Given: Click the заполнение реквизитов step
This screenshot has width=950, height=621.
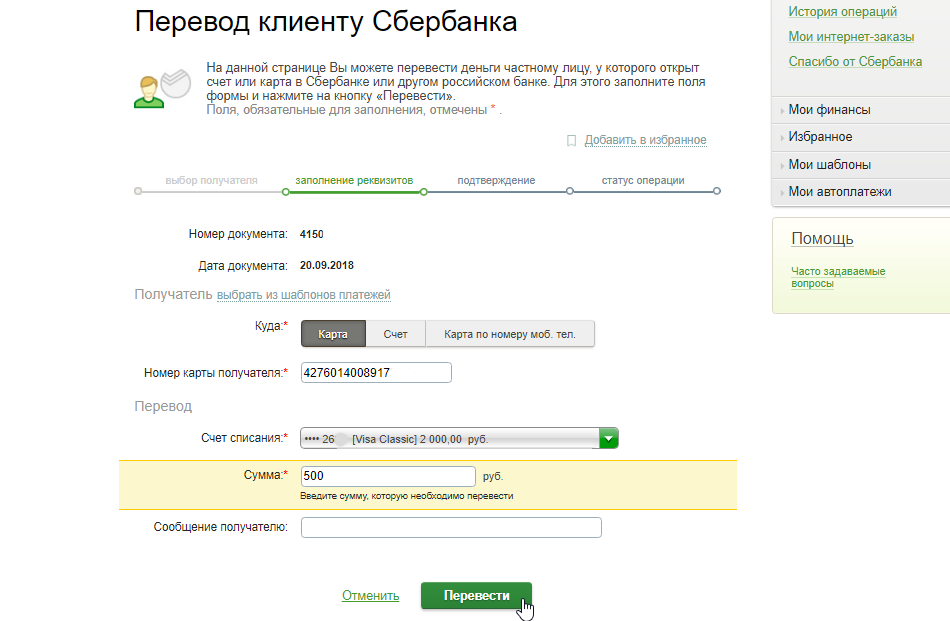Looking at the screenshot, I should [x=354, y=181].
